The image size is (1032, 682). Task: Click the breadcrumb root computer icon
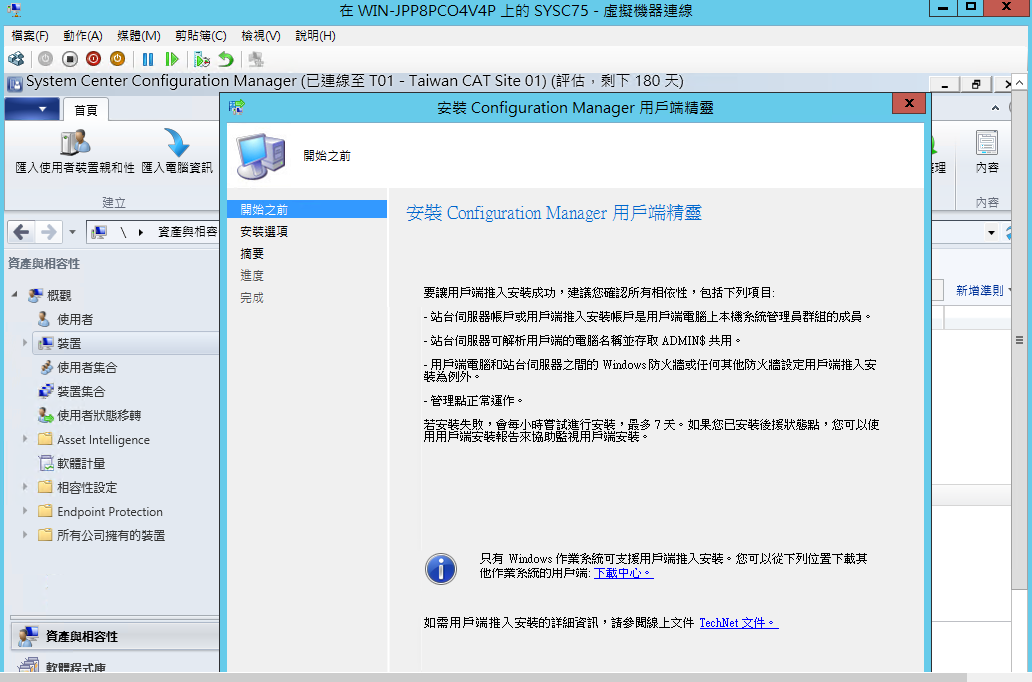click(x=99, y=232)
